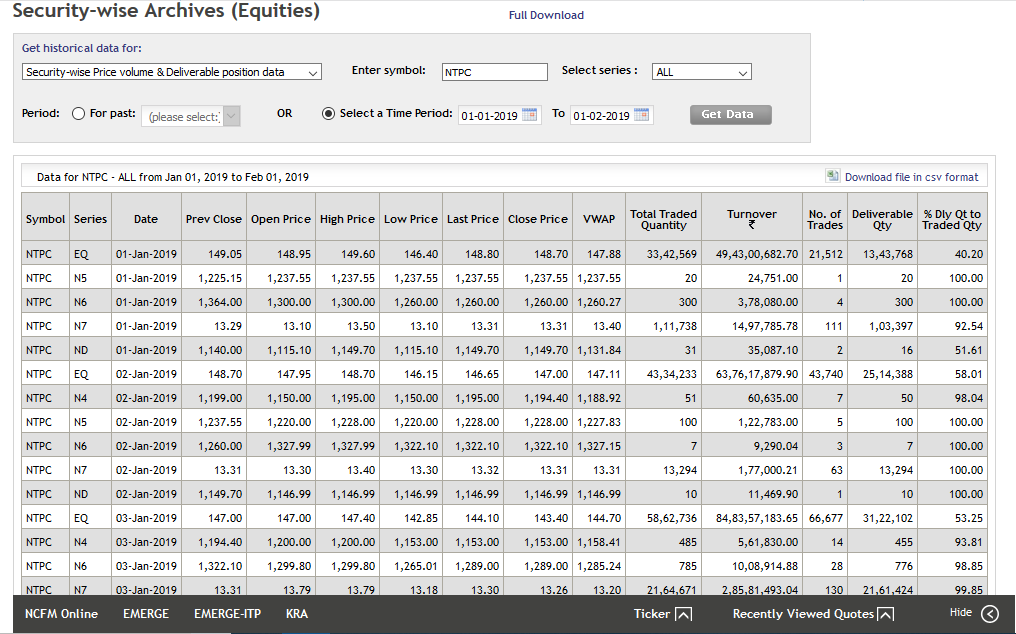Screen dimensions: 1016x634
Task: Click the Prev Close column header
Action: 214,219
